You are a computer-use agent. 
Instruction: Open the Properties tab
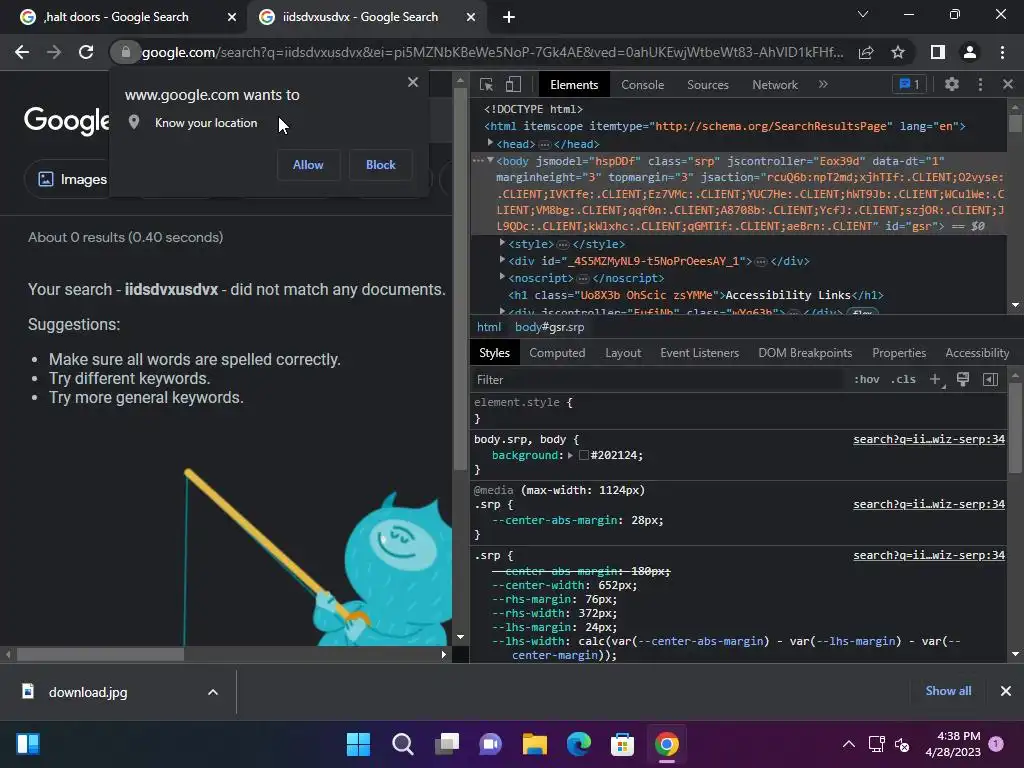899,353
